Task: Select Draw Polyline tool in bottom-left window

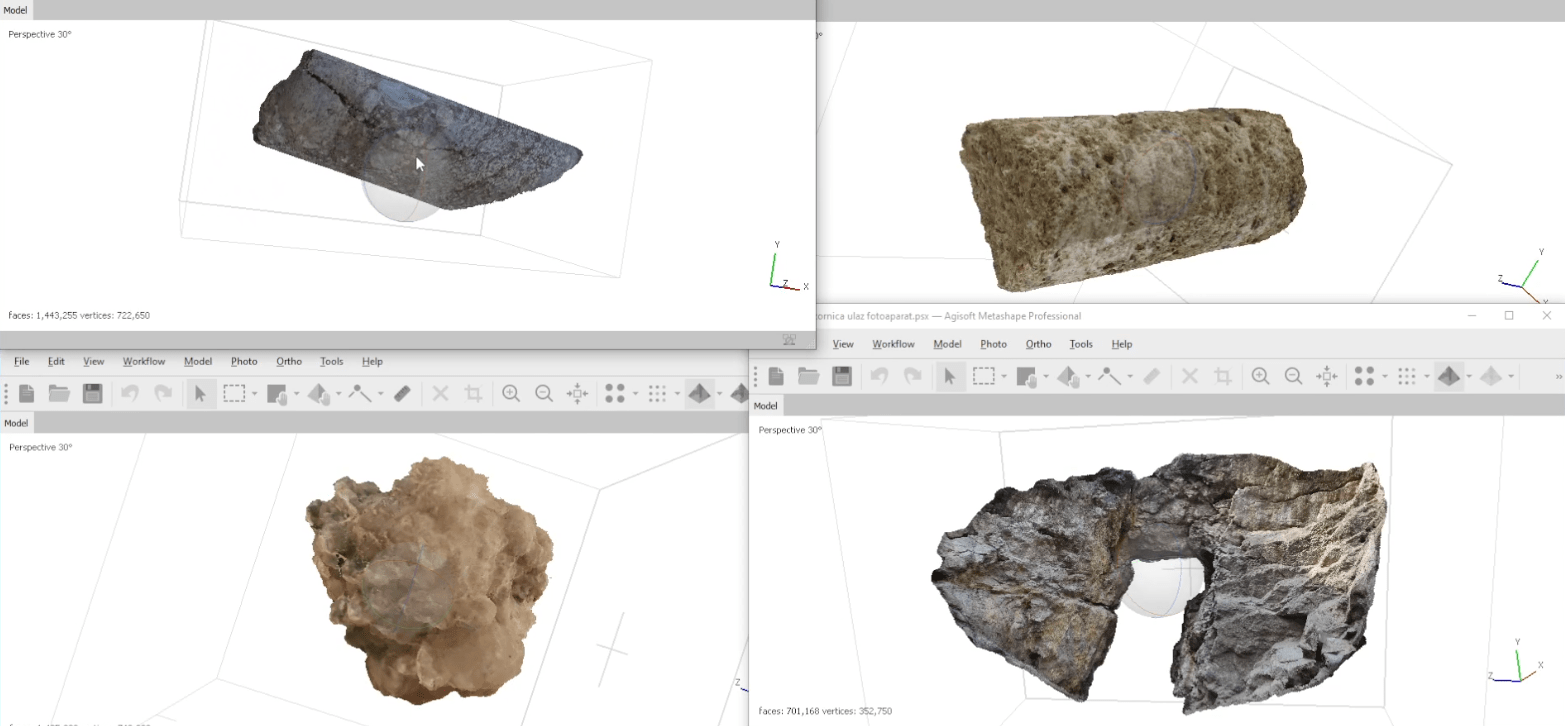Action: [360, 394]
